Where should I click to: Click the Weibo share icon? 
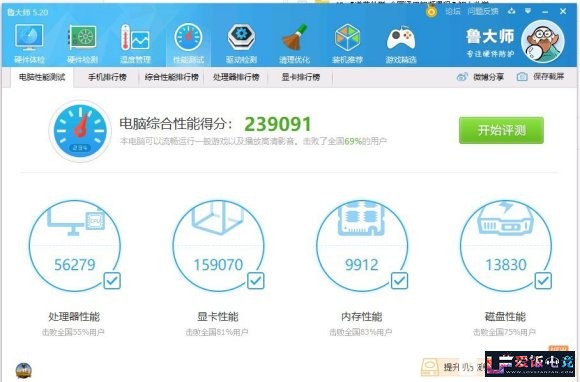[x=462, y=77]
